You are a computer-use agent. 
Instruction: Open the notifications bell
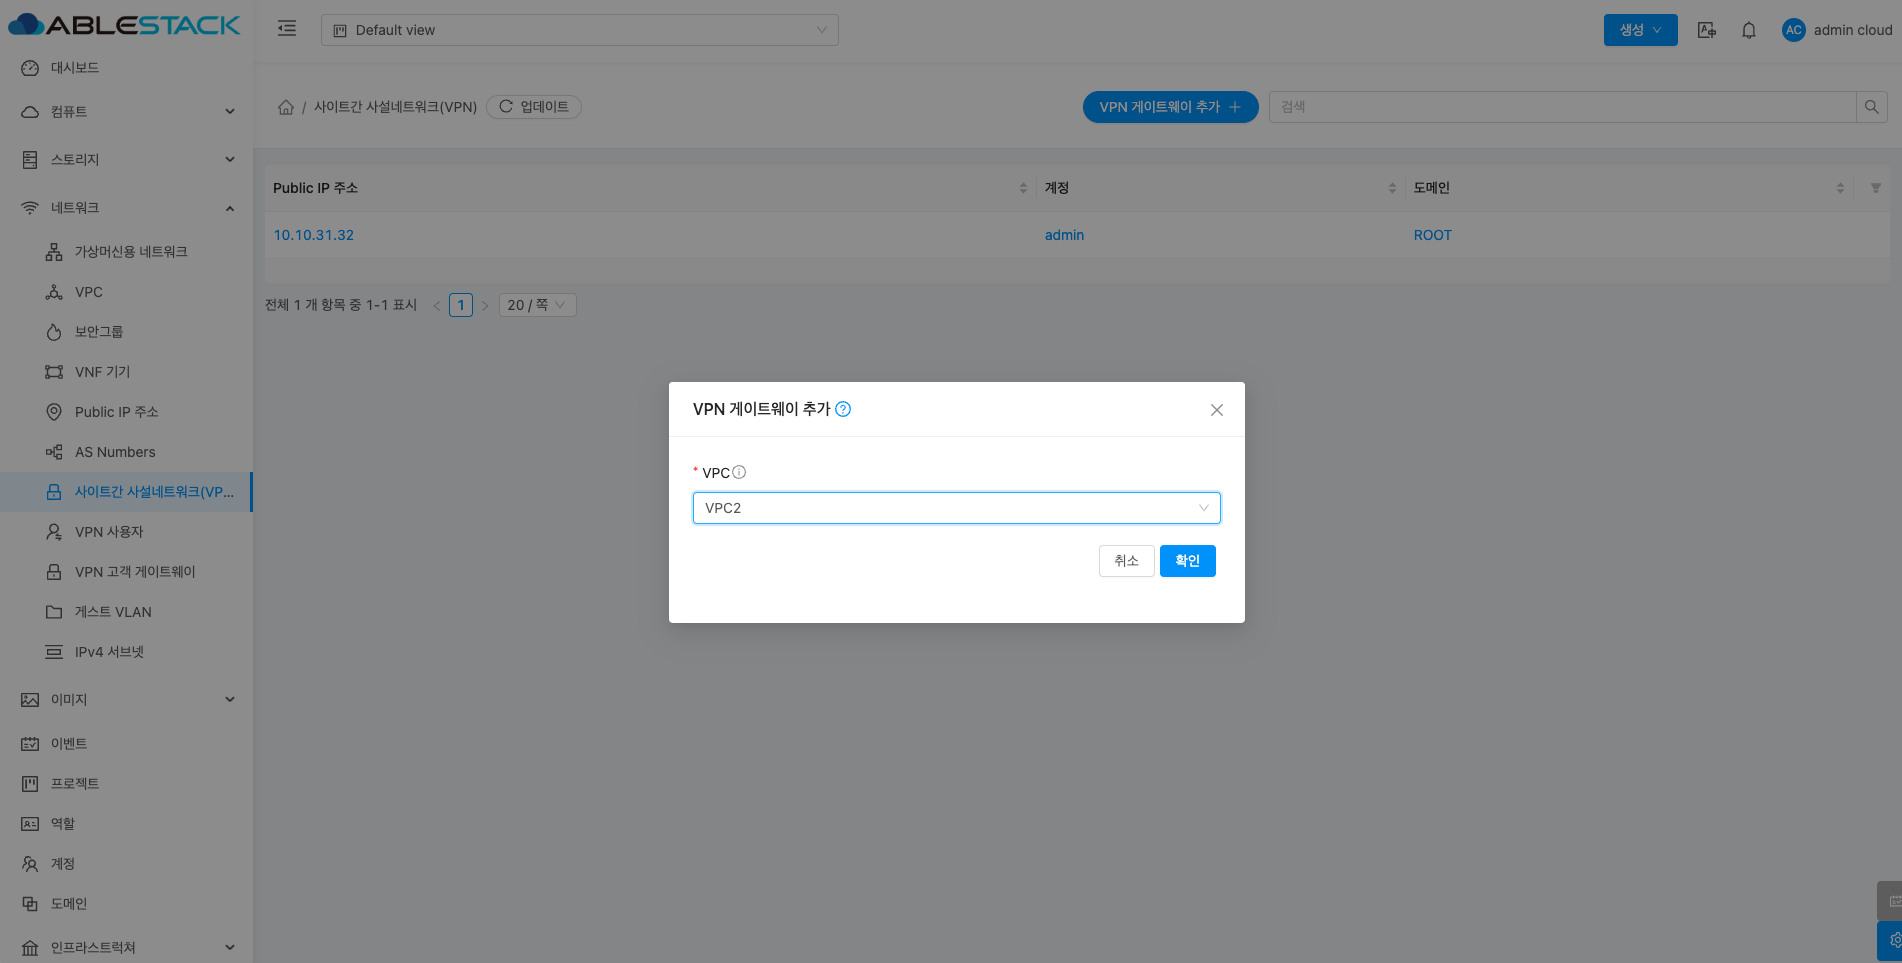(1749, 30)
